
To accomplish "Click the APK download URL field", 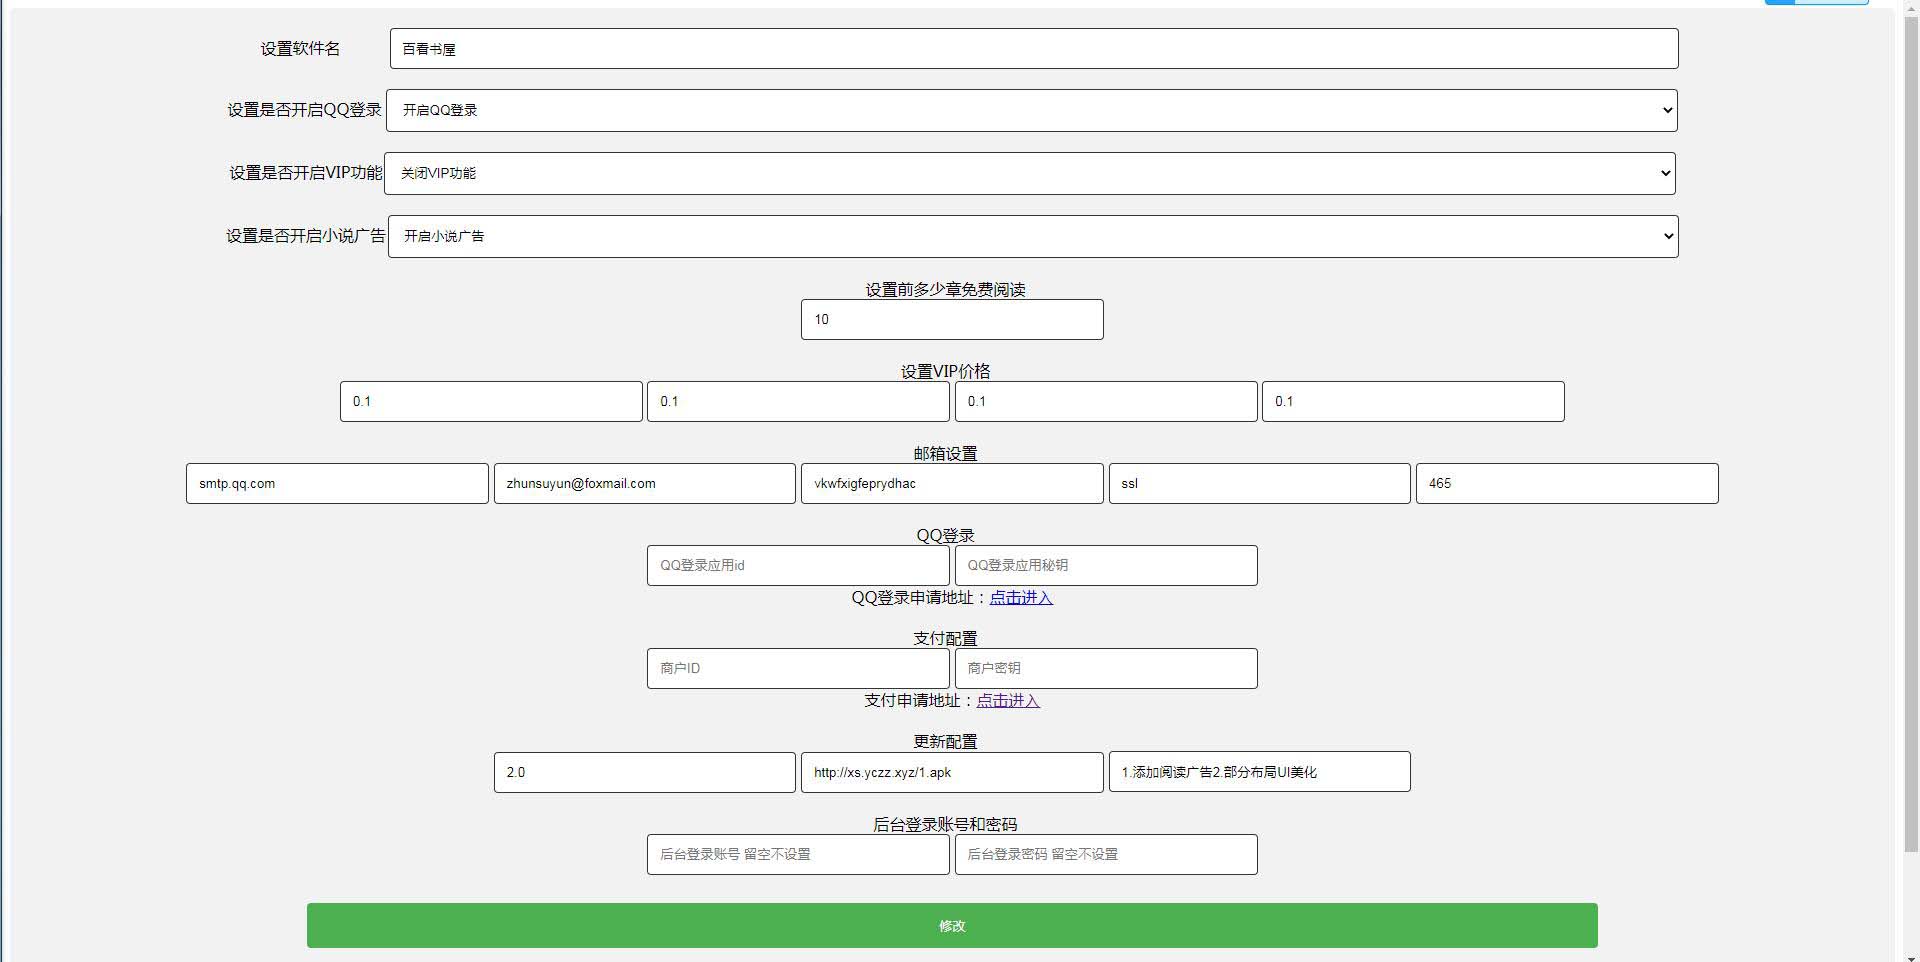I will pyautogui.click(x=951, y=772).
